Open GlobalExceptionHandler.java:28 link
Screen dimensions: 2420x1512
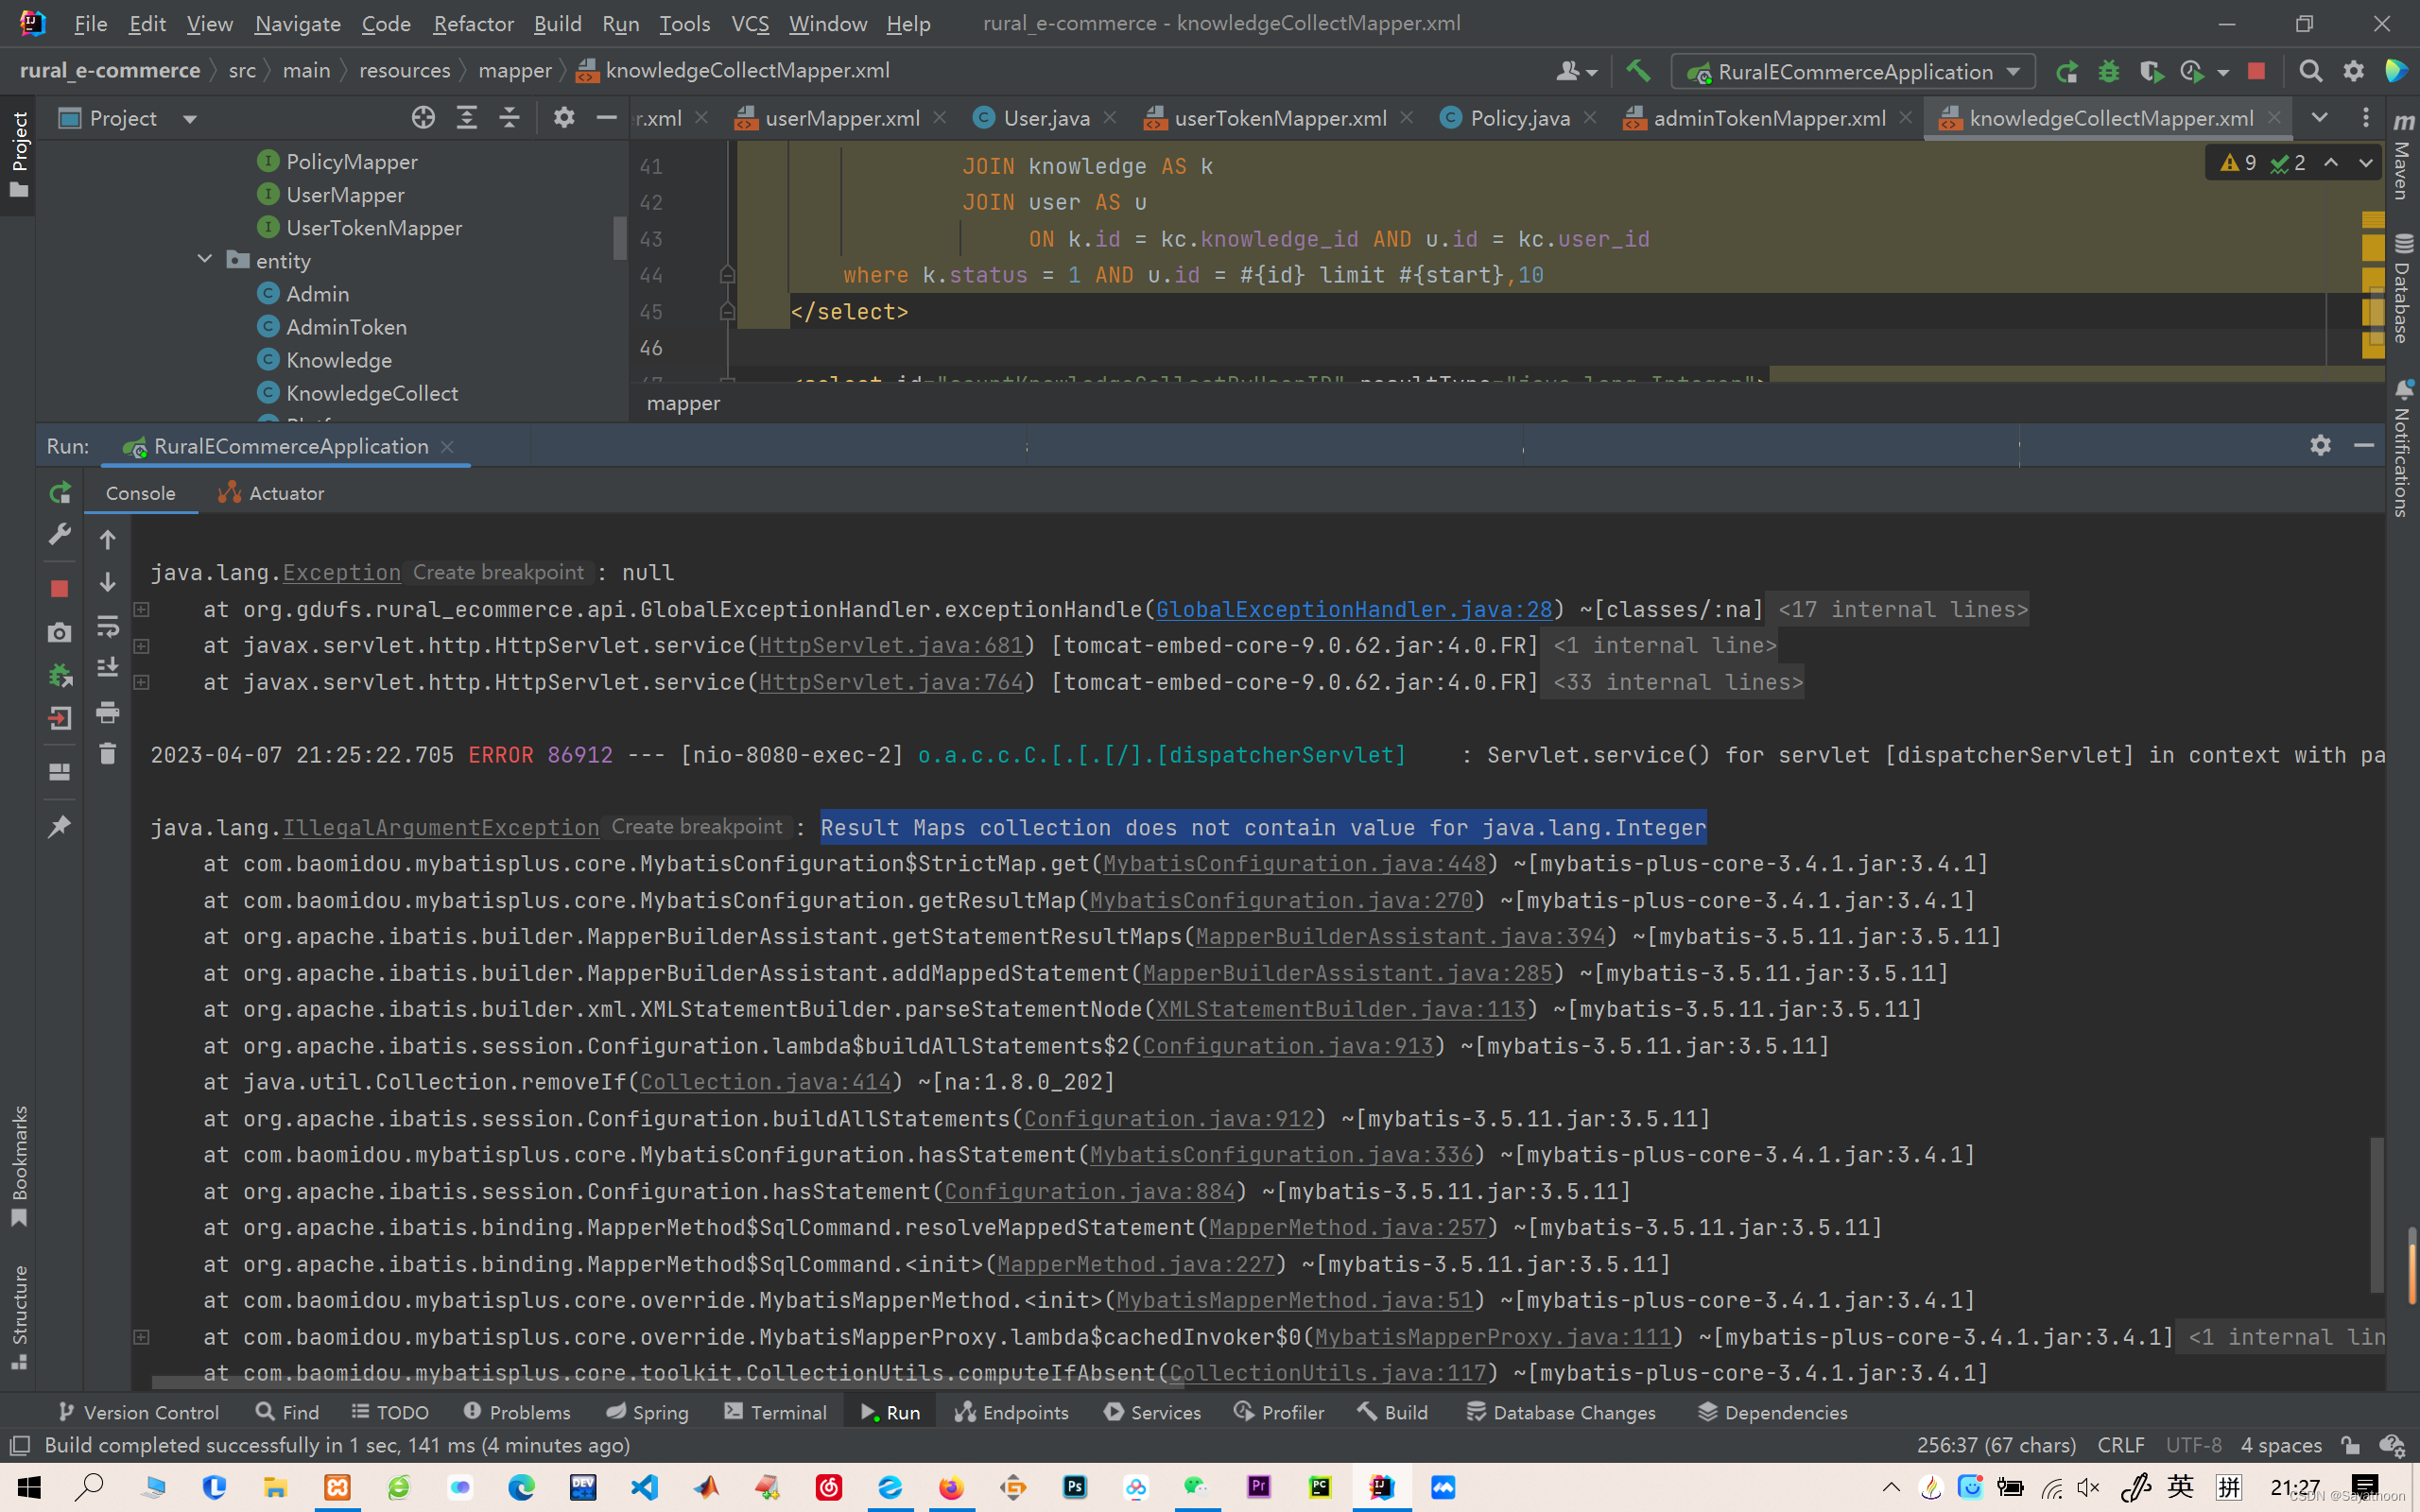click(1354, 609)
